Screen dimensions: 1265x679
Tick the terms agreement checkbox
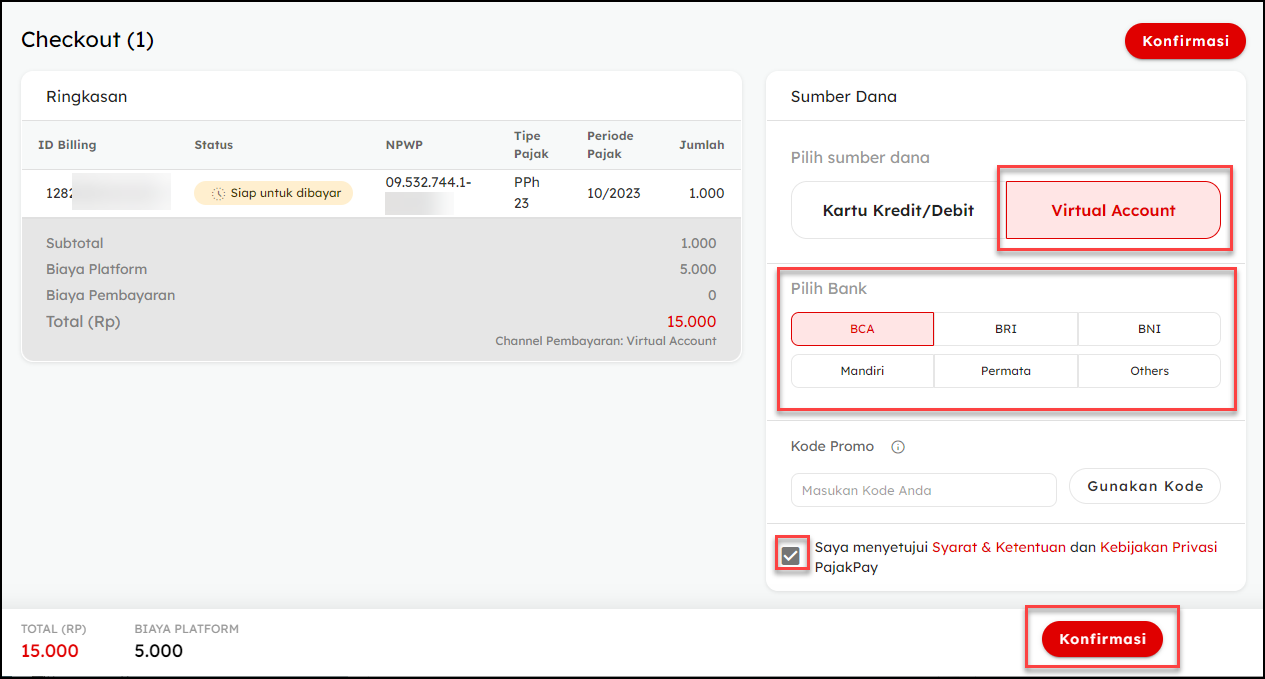click(x=791, y=556)
